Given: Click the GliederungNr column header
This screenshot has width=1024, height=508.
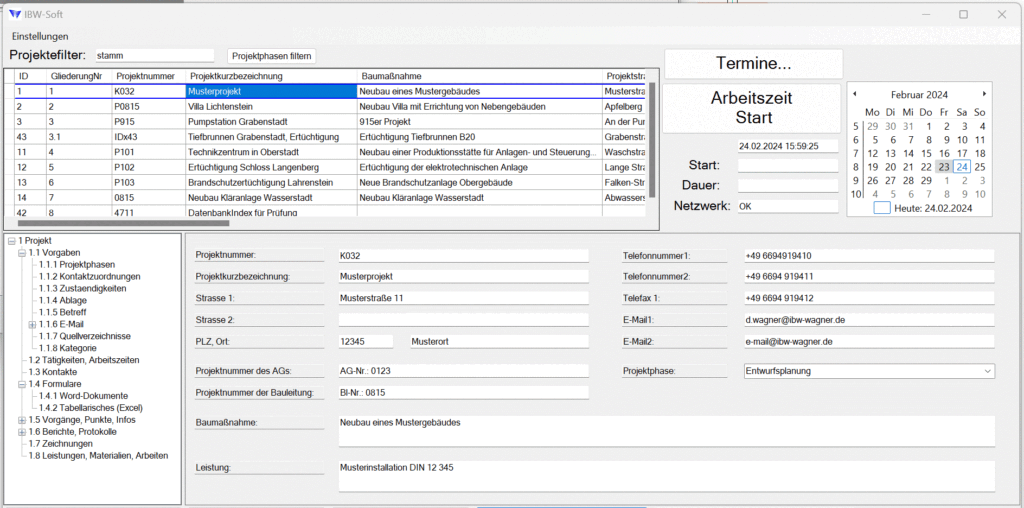Looking at the screenshot, I should [78, 76].
